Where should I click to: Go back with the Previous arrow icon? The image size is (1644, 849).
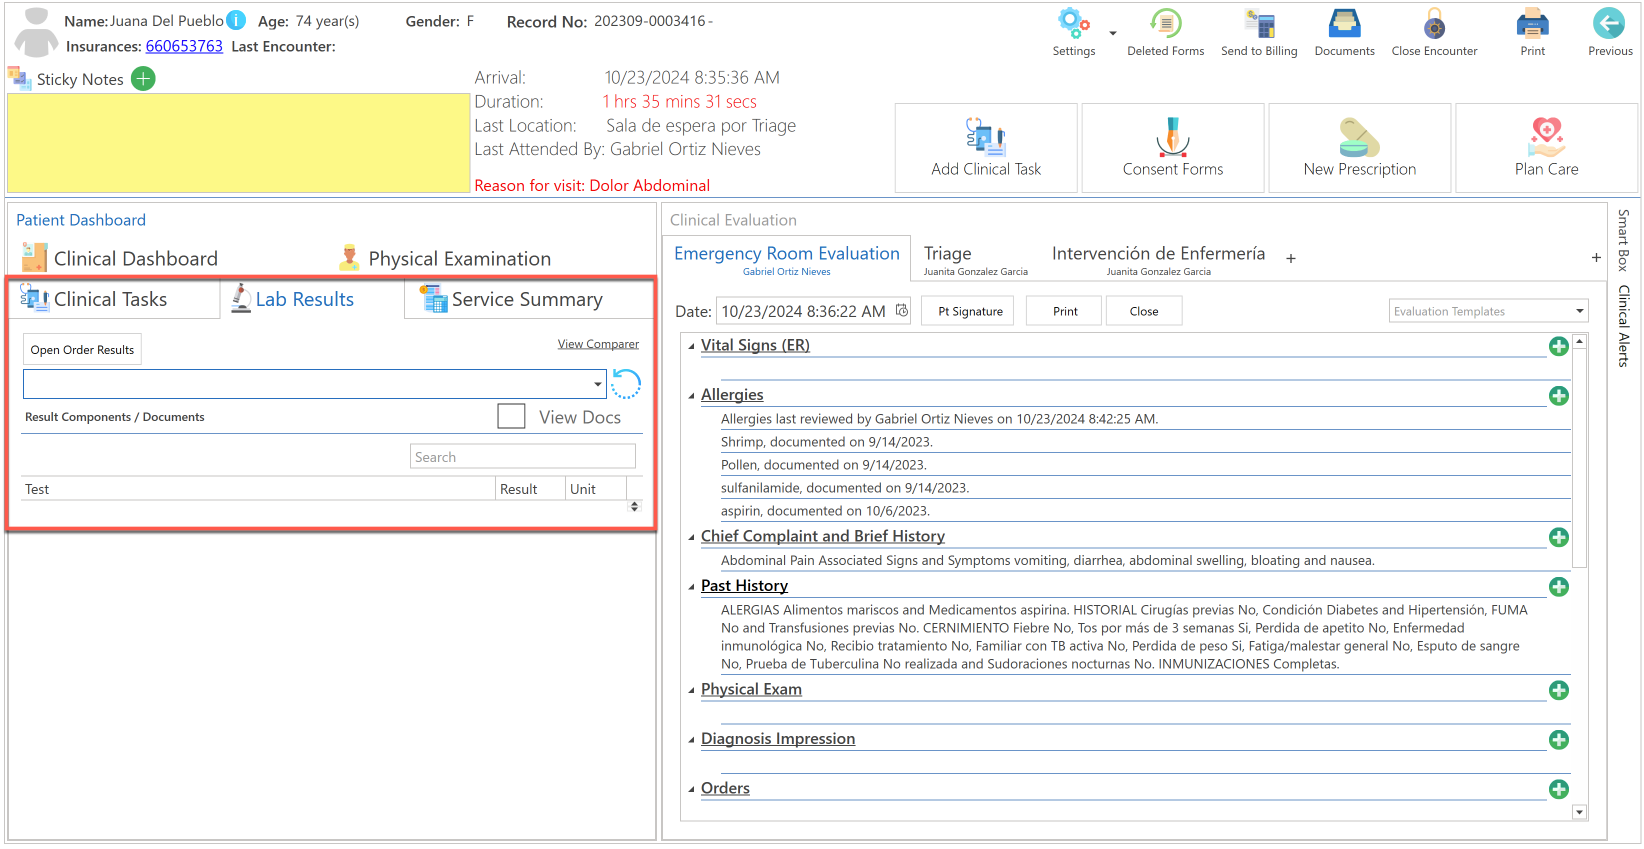[1609, 22]
